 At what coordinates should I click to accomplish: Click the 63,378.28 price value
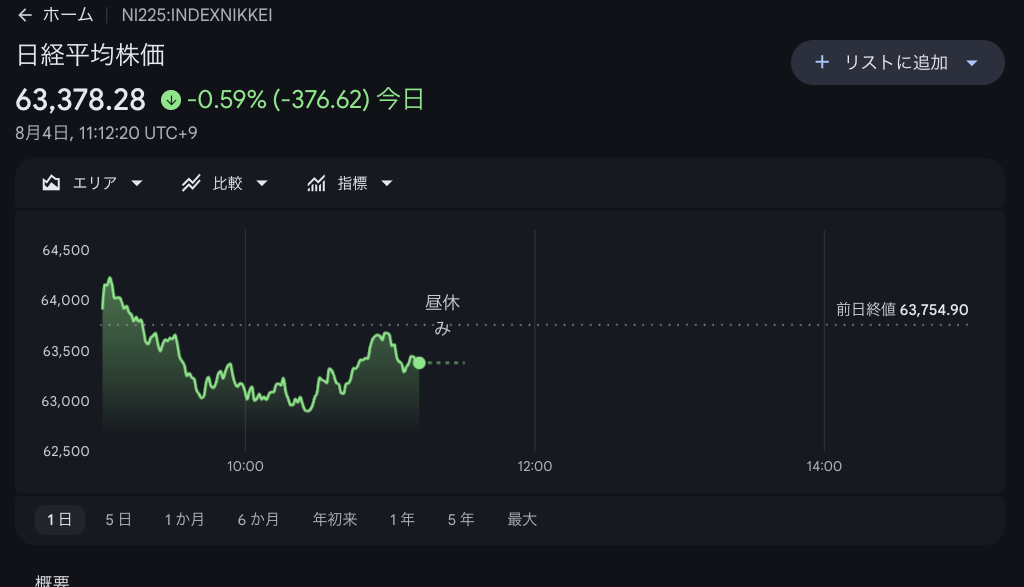[x=80, y=100]
